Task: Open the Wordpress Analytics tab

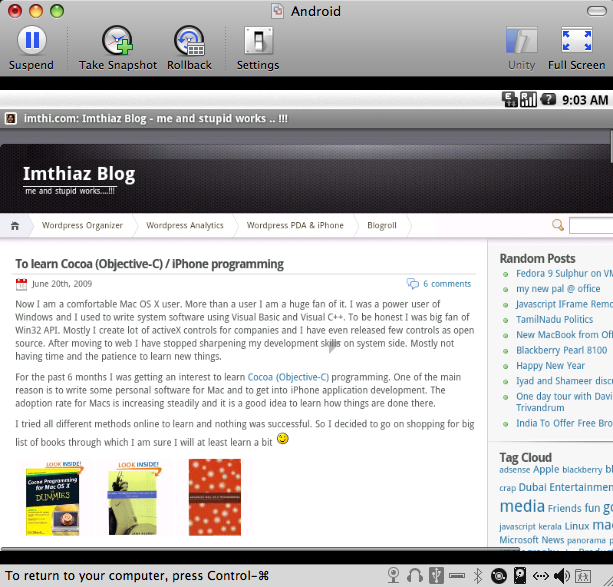Action: (185, 225)
